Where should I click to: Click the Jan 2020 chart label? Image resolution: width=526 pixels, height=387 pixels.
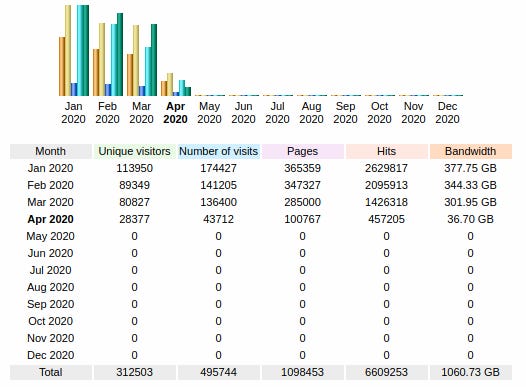point(73,113)
